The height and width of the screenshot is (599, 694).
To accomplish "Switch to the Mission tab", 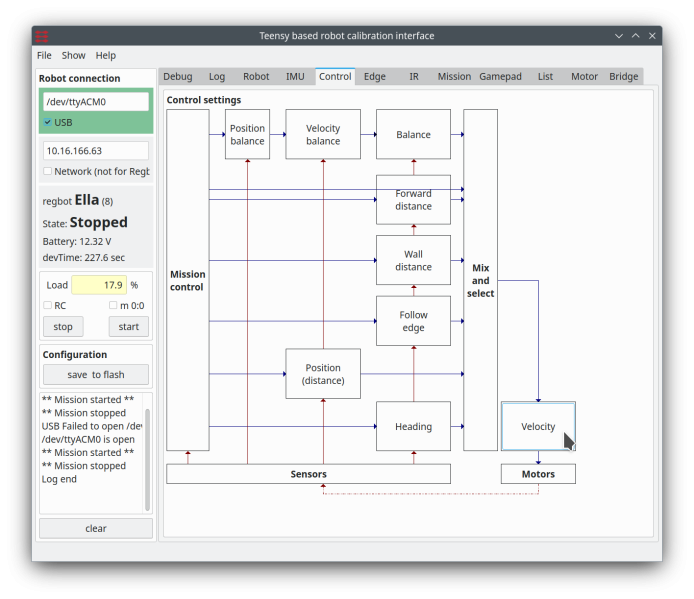I will click(x=454, y=77).
